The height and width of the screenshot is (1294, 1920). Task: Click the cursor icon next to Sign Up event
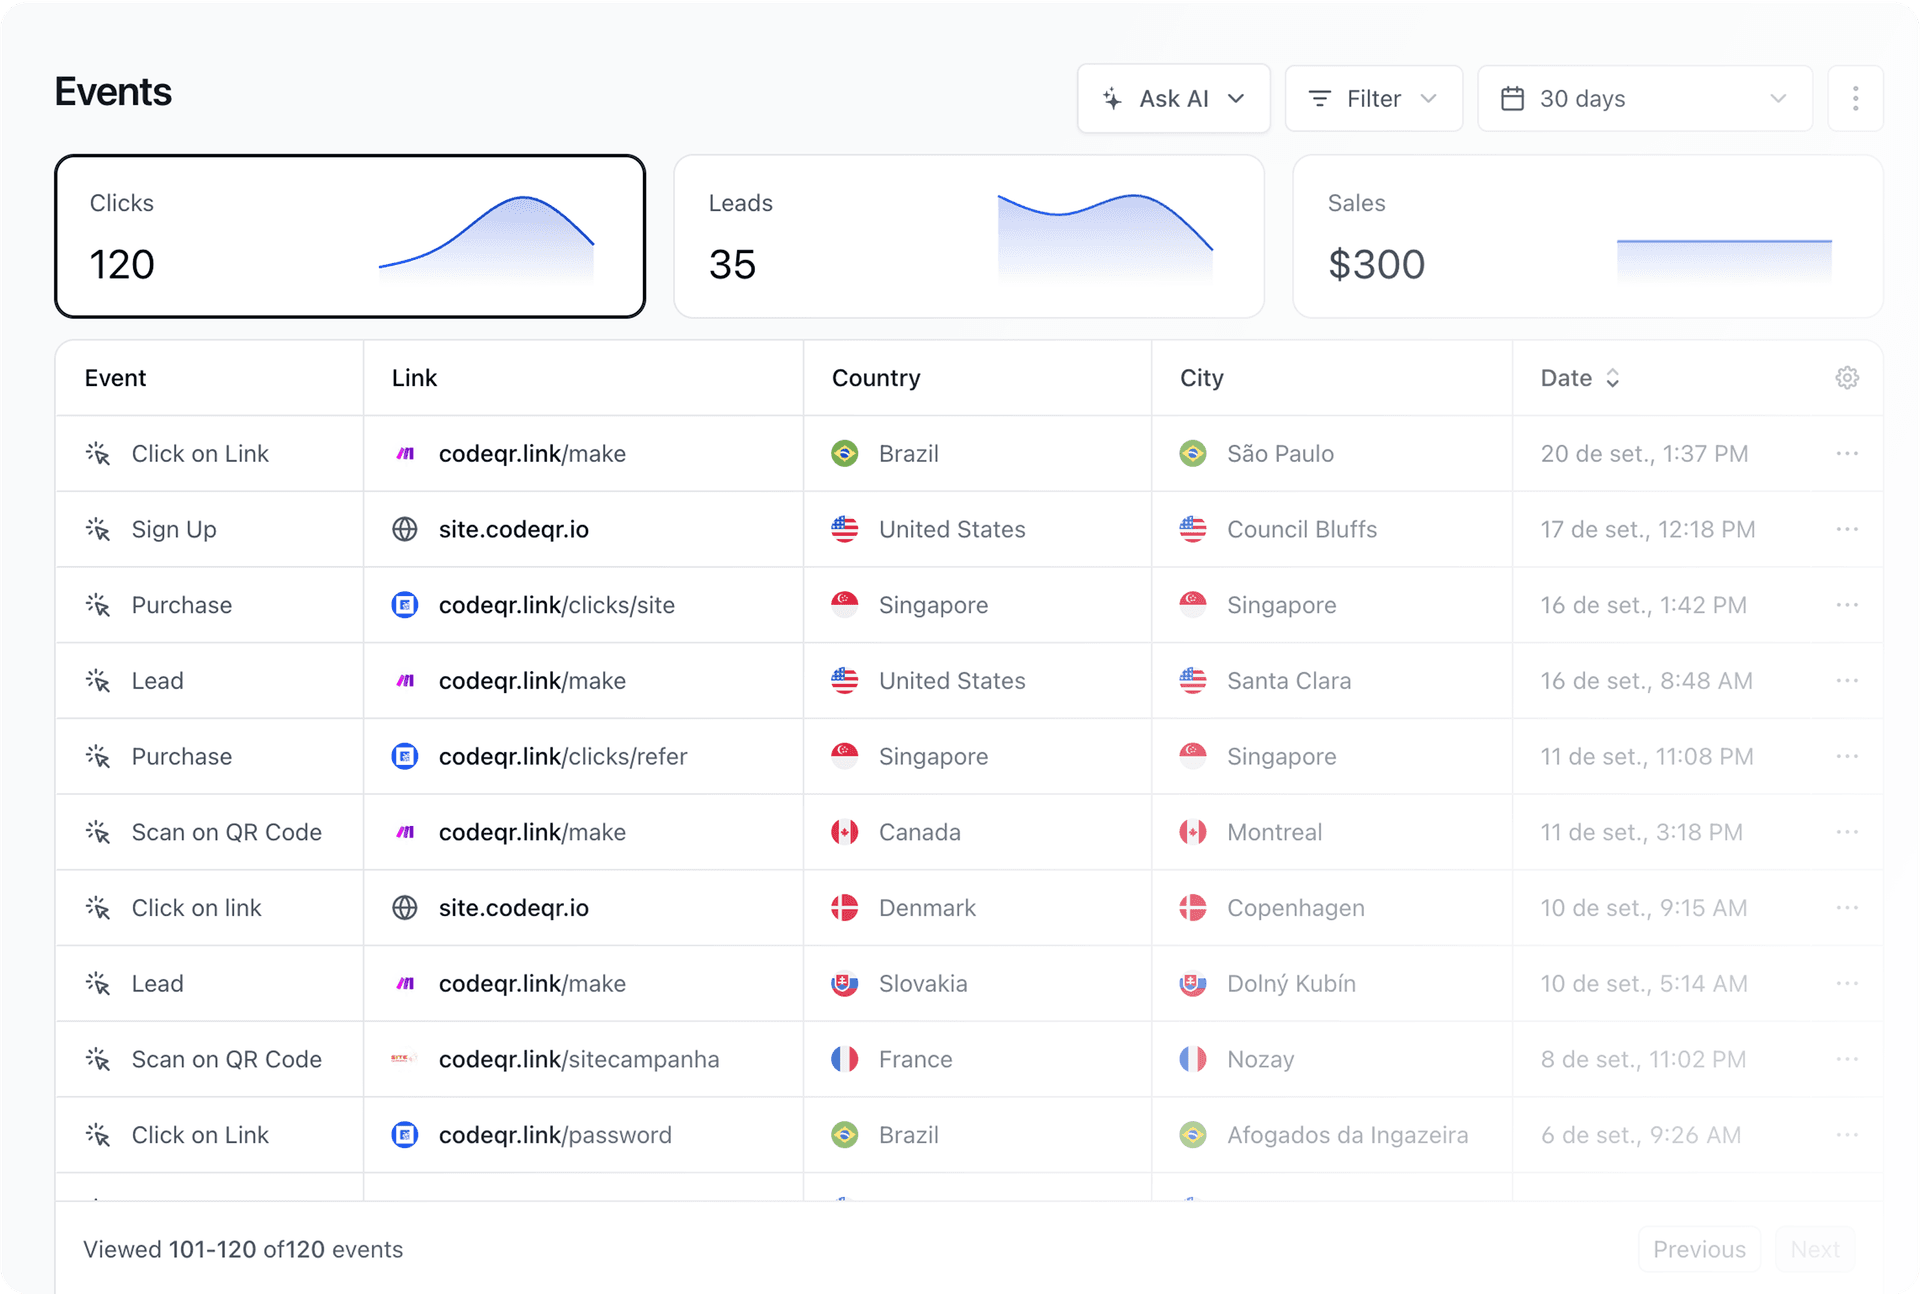click(98, 529)
